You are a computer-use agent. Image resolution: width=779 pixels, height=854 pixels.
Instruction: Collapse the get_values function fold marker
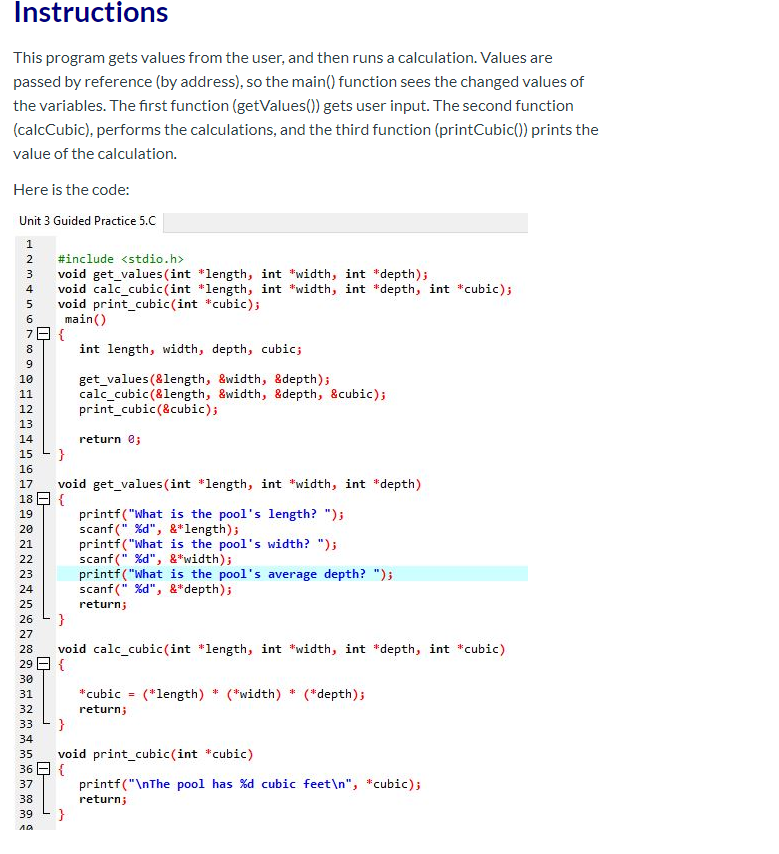(x=43, y=499)
